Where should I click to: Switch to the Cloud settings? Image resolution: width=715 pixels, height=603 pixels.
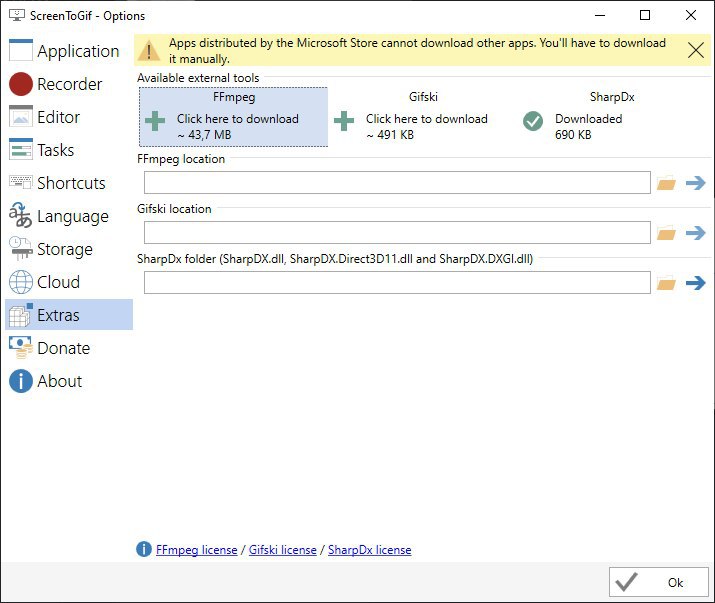[x=69, y=282]
